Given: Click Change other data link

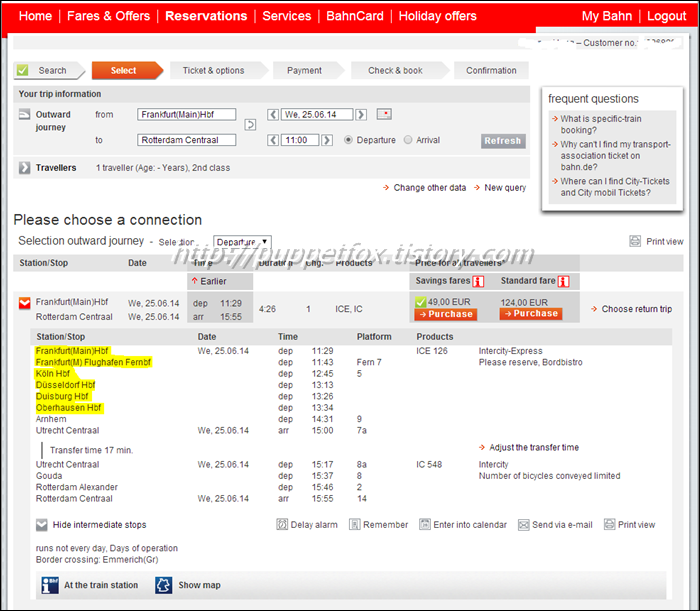Looking at the screenshot, I should click(x=429, y=187).
